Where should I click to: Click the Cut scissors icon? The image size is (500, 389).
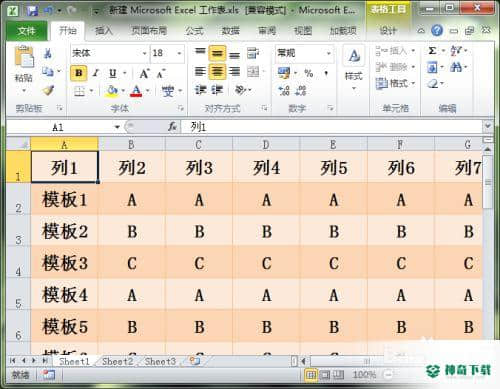[x=48, y=53]
